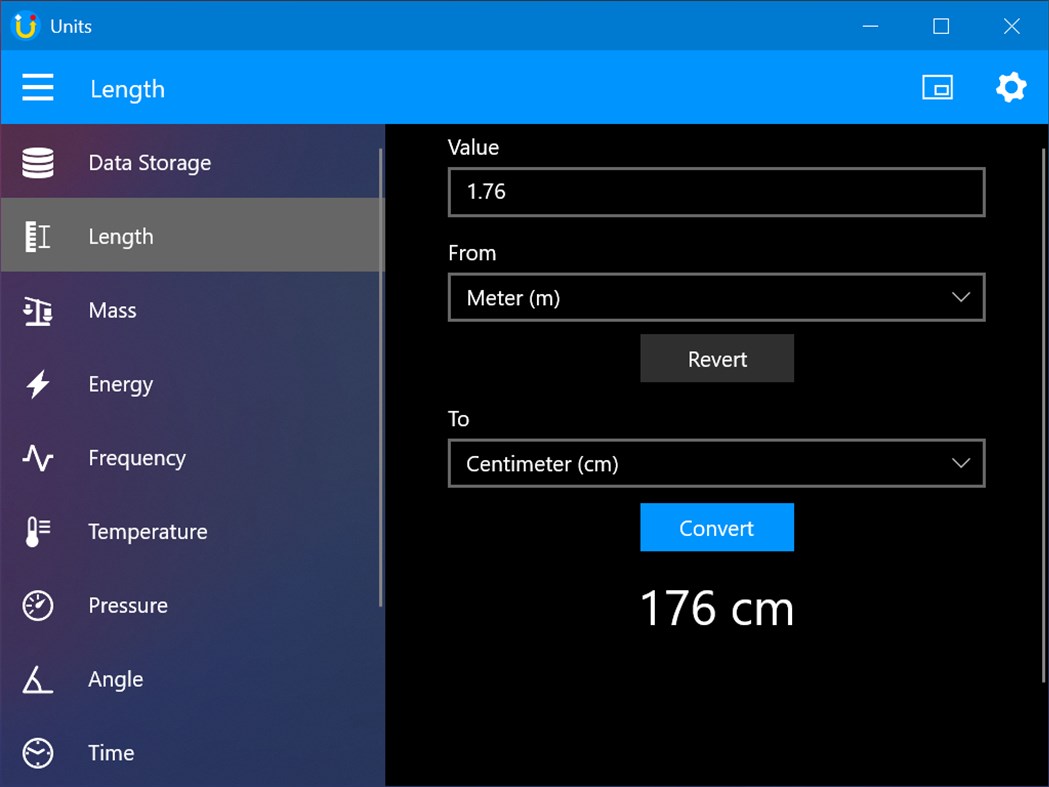This screenshot has height=787, width=1049.
Task: Select the Energy lightning bolt icon
Action: [37, 384]
